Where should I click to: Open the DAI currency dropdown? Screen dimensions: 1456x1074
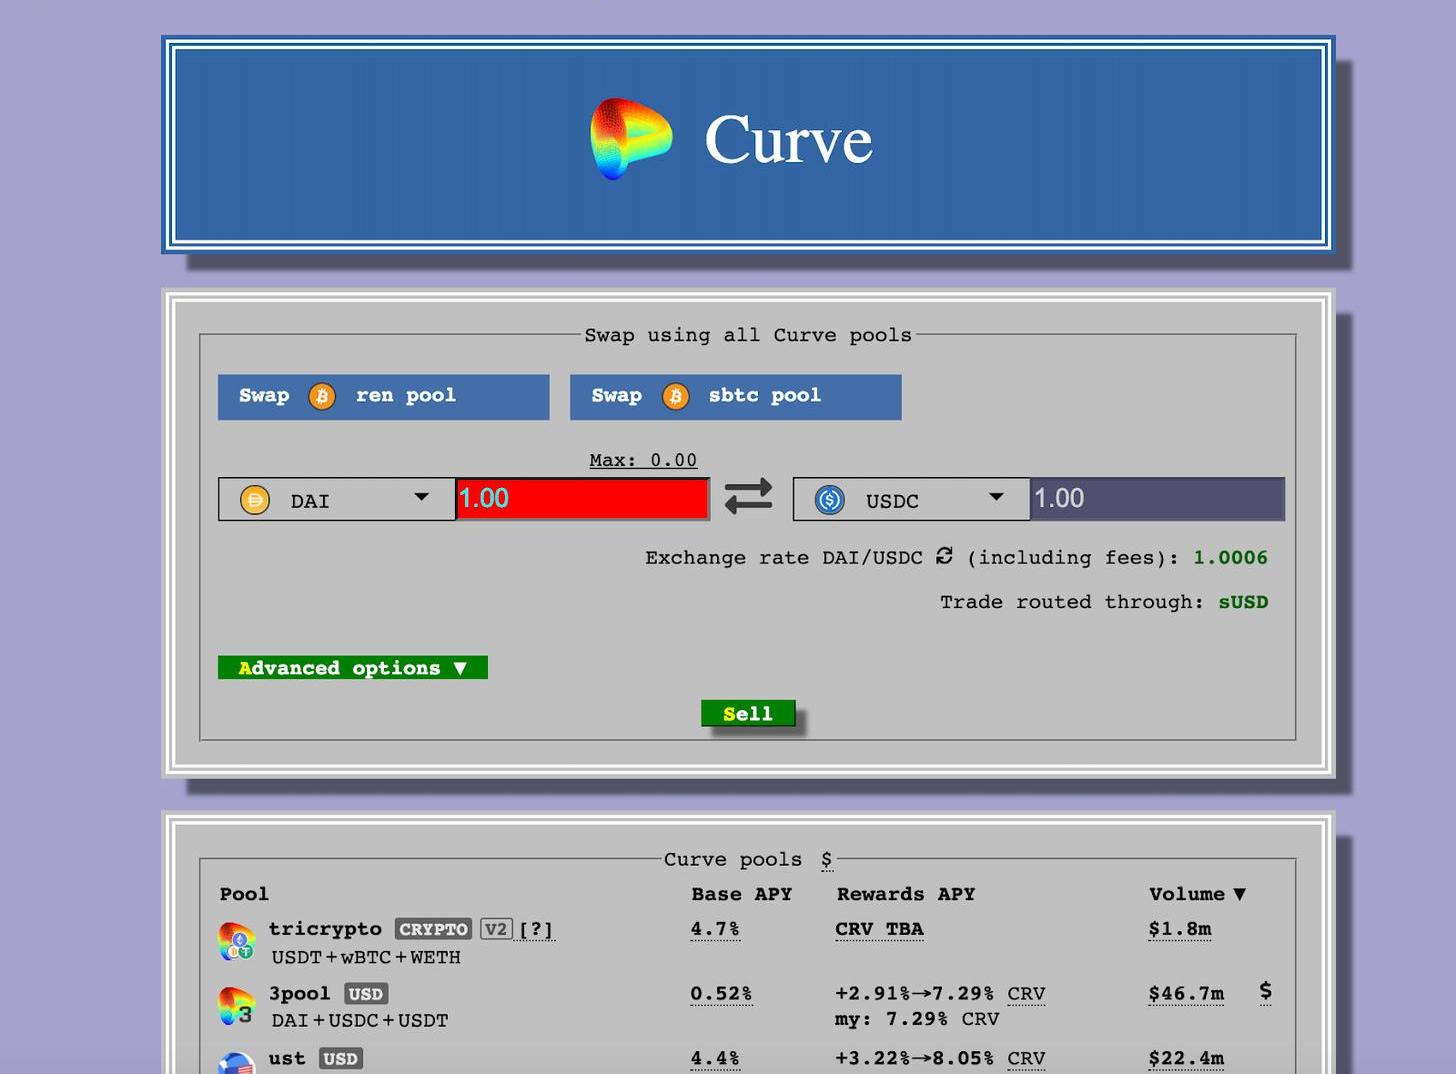[x=337, y=499]
